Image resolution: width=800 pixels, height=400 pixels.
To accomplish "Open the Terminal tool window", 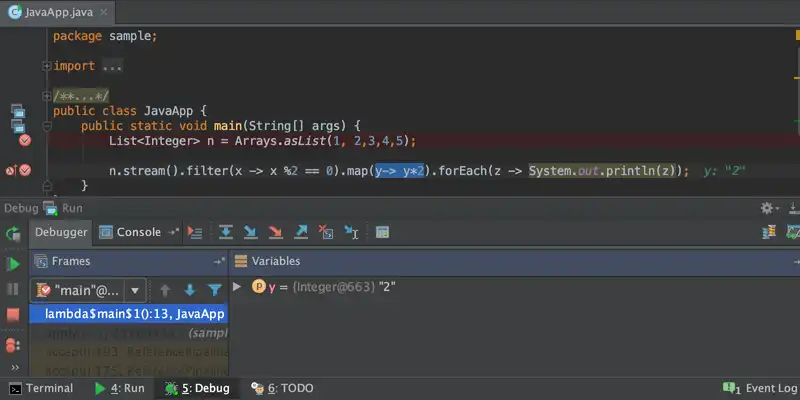I will click(x=40, y=388).
